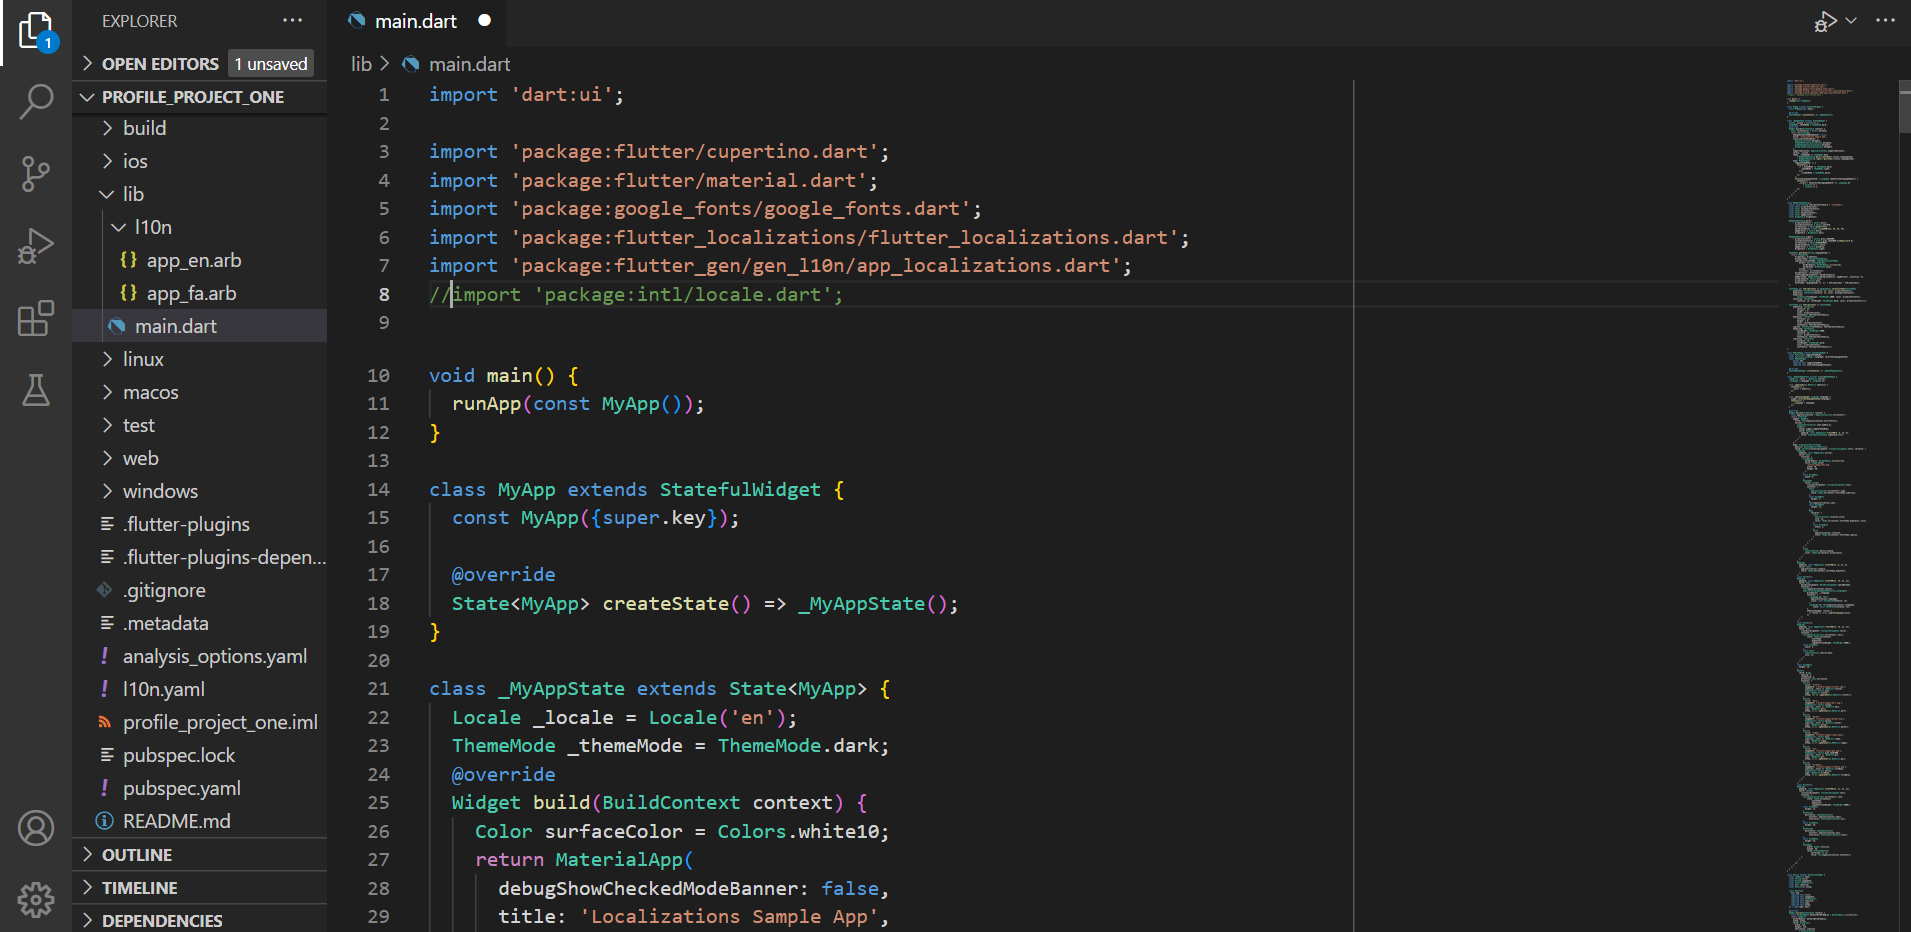The image size is (1911, 932).
Task: Click the 1 unsaved badge
Action: 271,64
